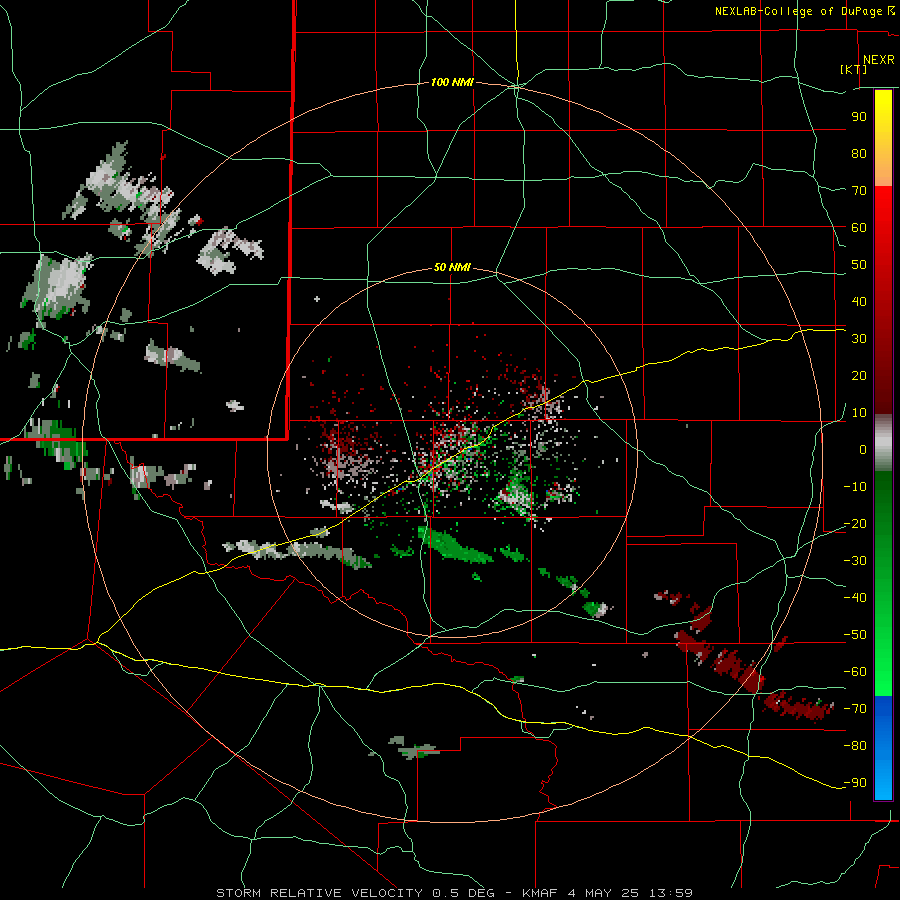Pick the gray zero-velocity segment of the color bar
Screen dimensions: 900x900
[883, 443]
